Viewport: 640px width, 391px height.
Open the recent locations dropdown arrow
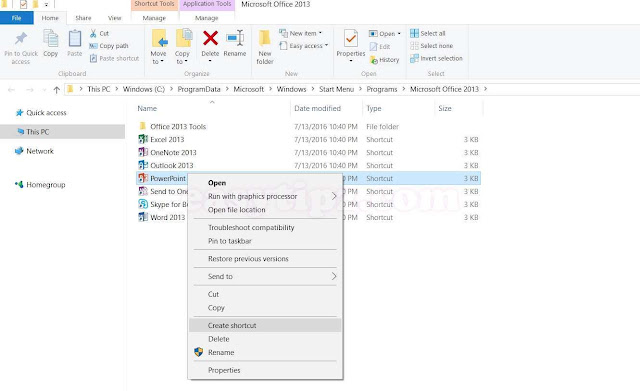click(x=44, y=90)
